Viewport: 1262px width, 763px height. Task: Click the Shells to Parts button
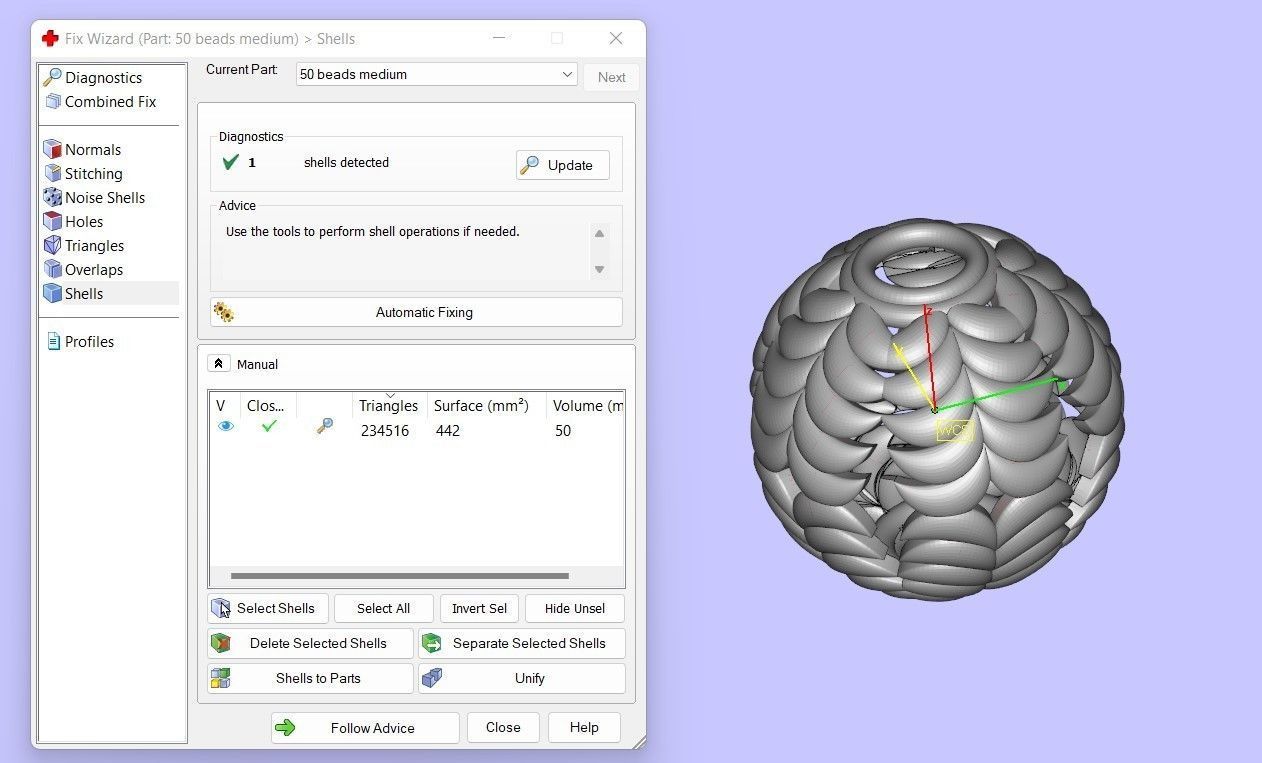tap(310, 678)
